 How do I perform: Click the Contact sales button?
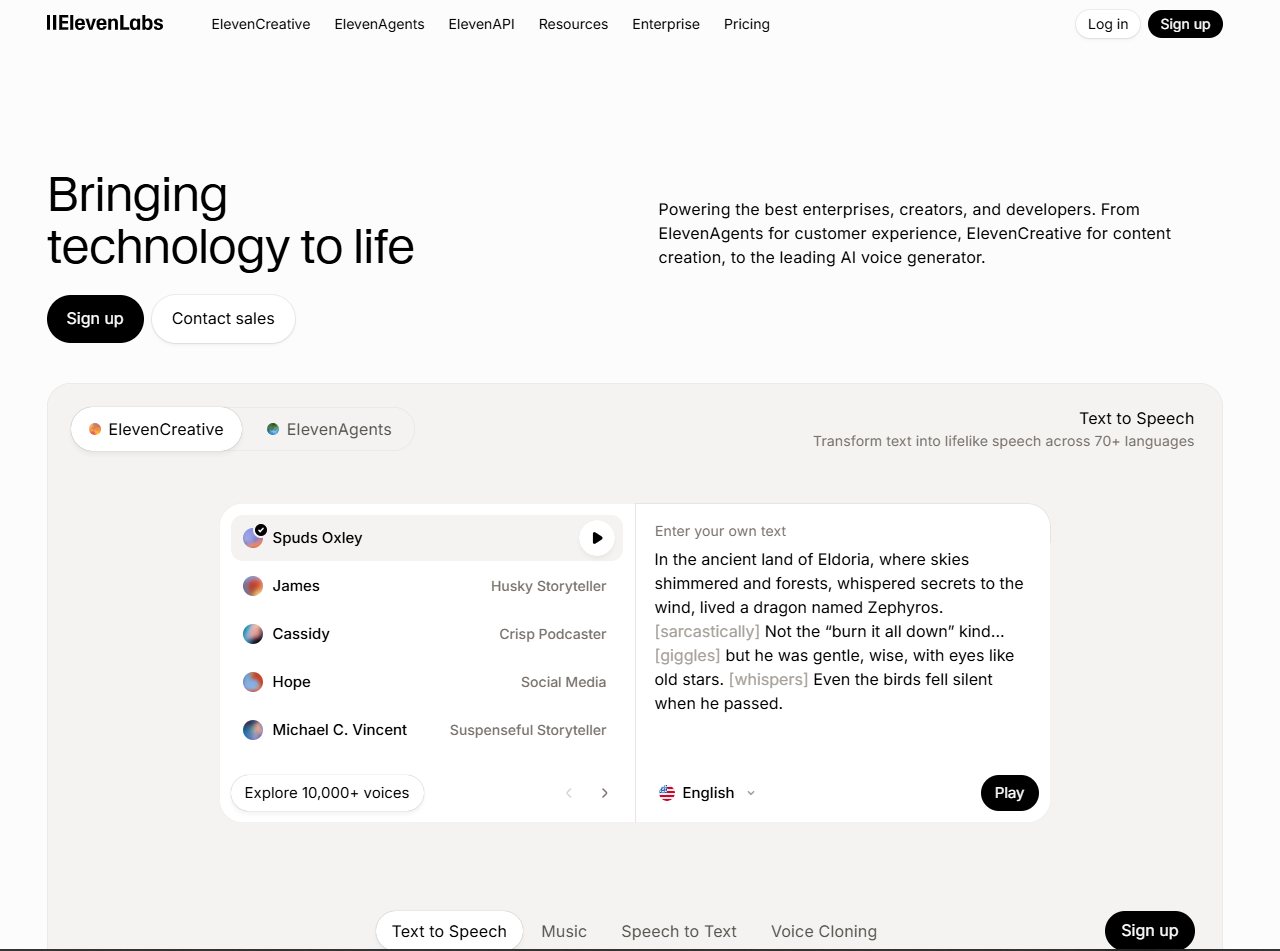click(x=223, y=318)
